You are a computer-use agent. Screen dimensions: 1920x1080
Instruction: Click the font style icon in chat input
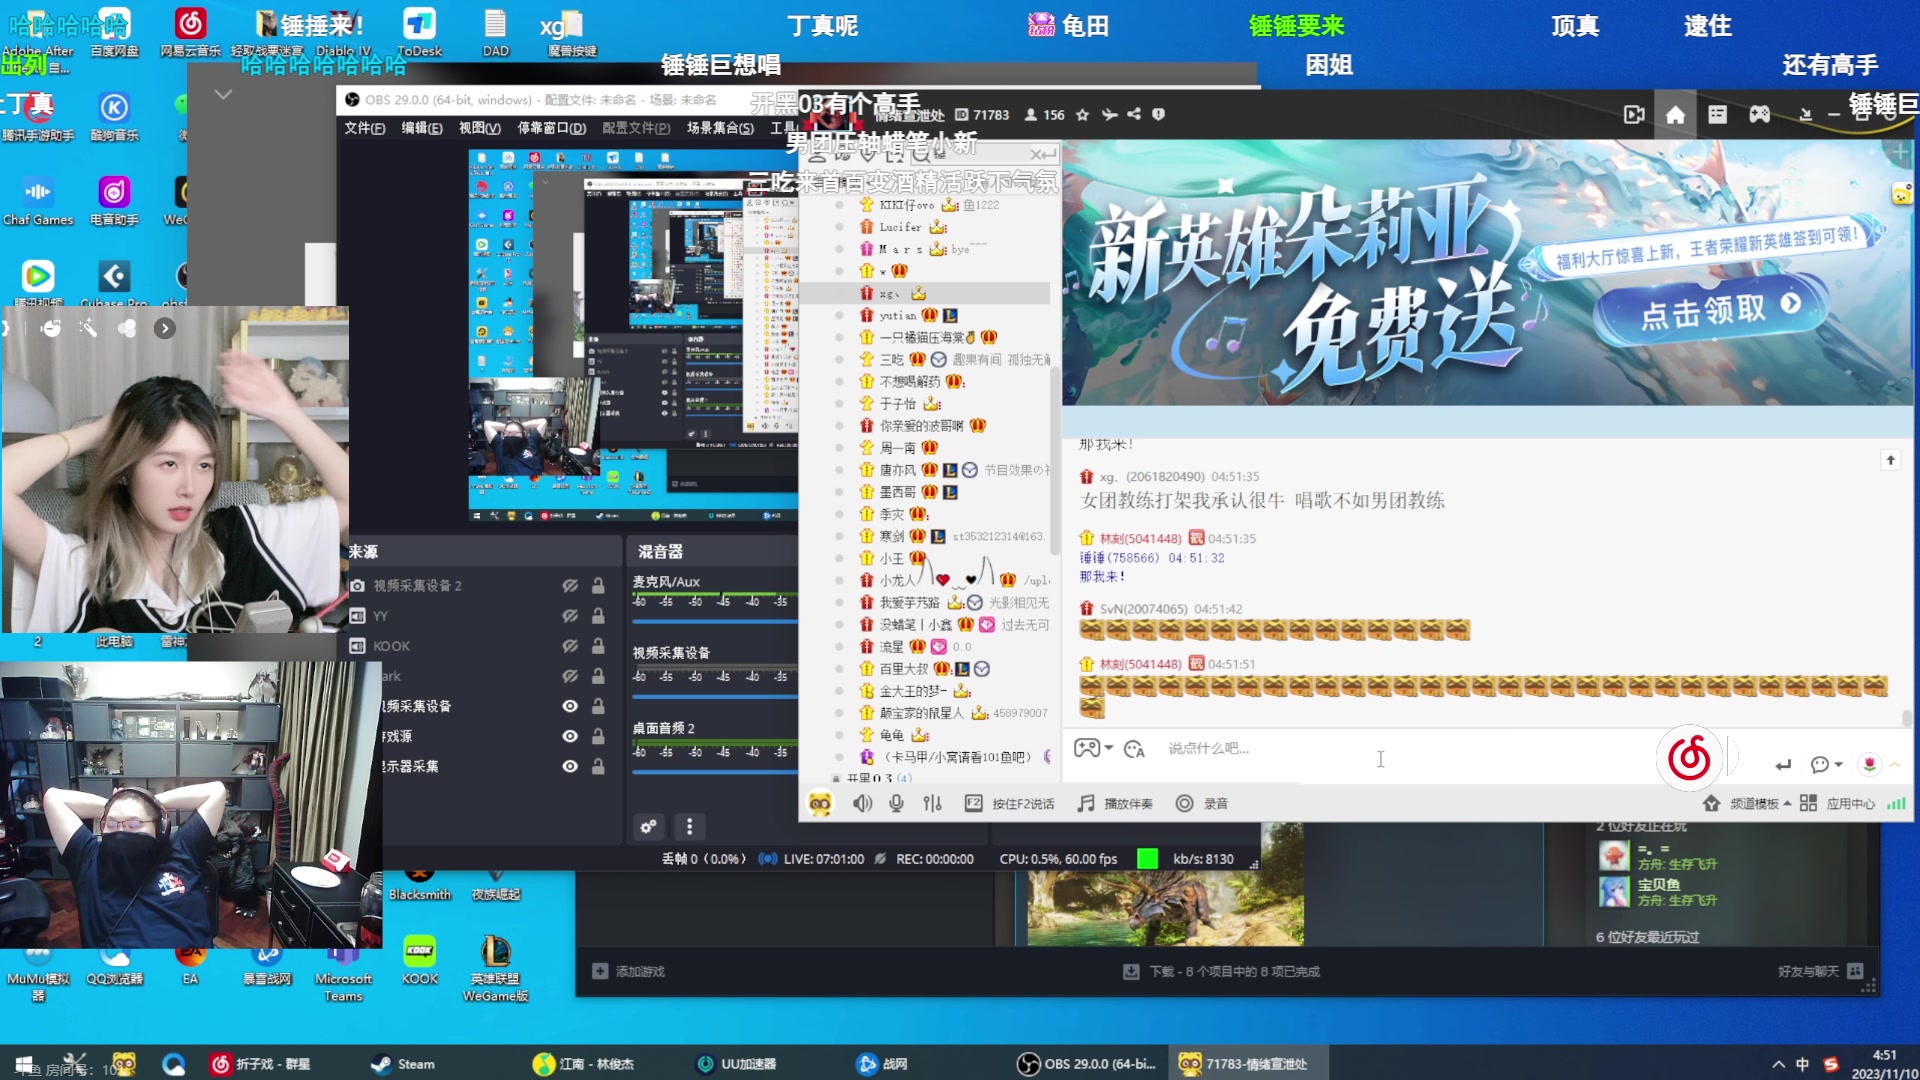1134,749
